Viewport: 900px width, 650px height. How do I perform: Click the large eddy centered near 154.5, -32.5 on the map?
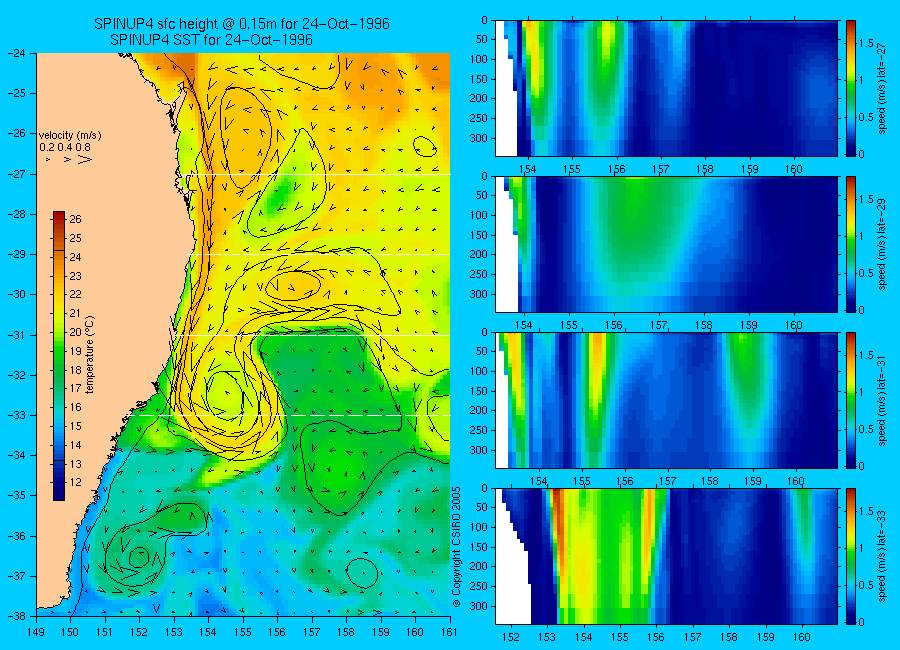tap(227, 396)
